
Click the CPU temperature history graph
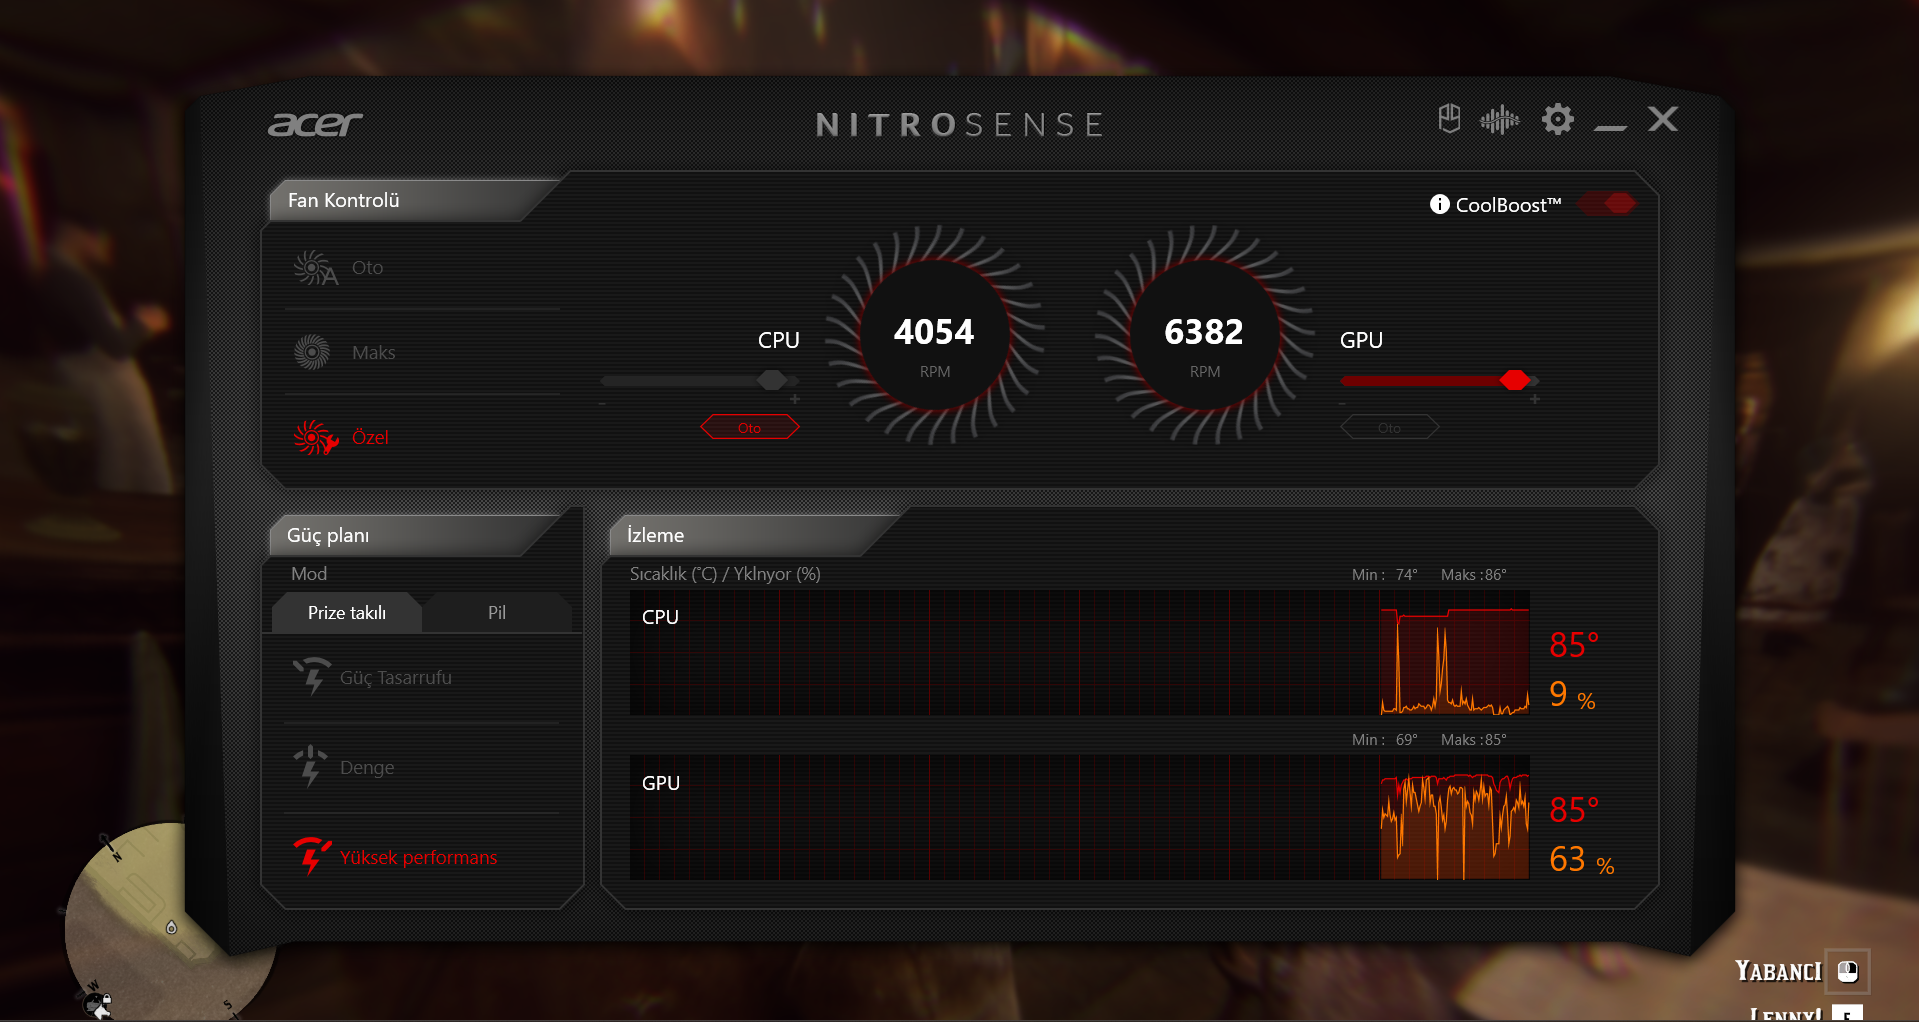1080,652
